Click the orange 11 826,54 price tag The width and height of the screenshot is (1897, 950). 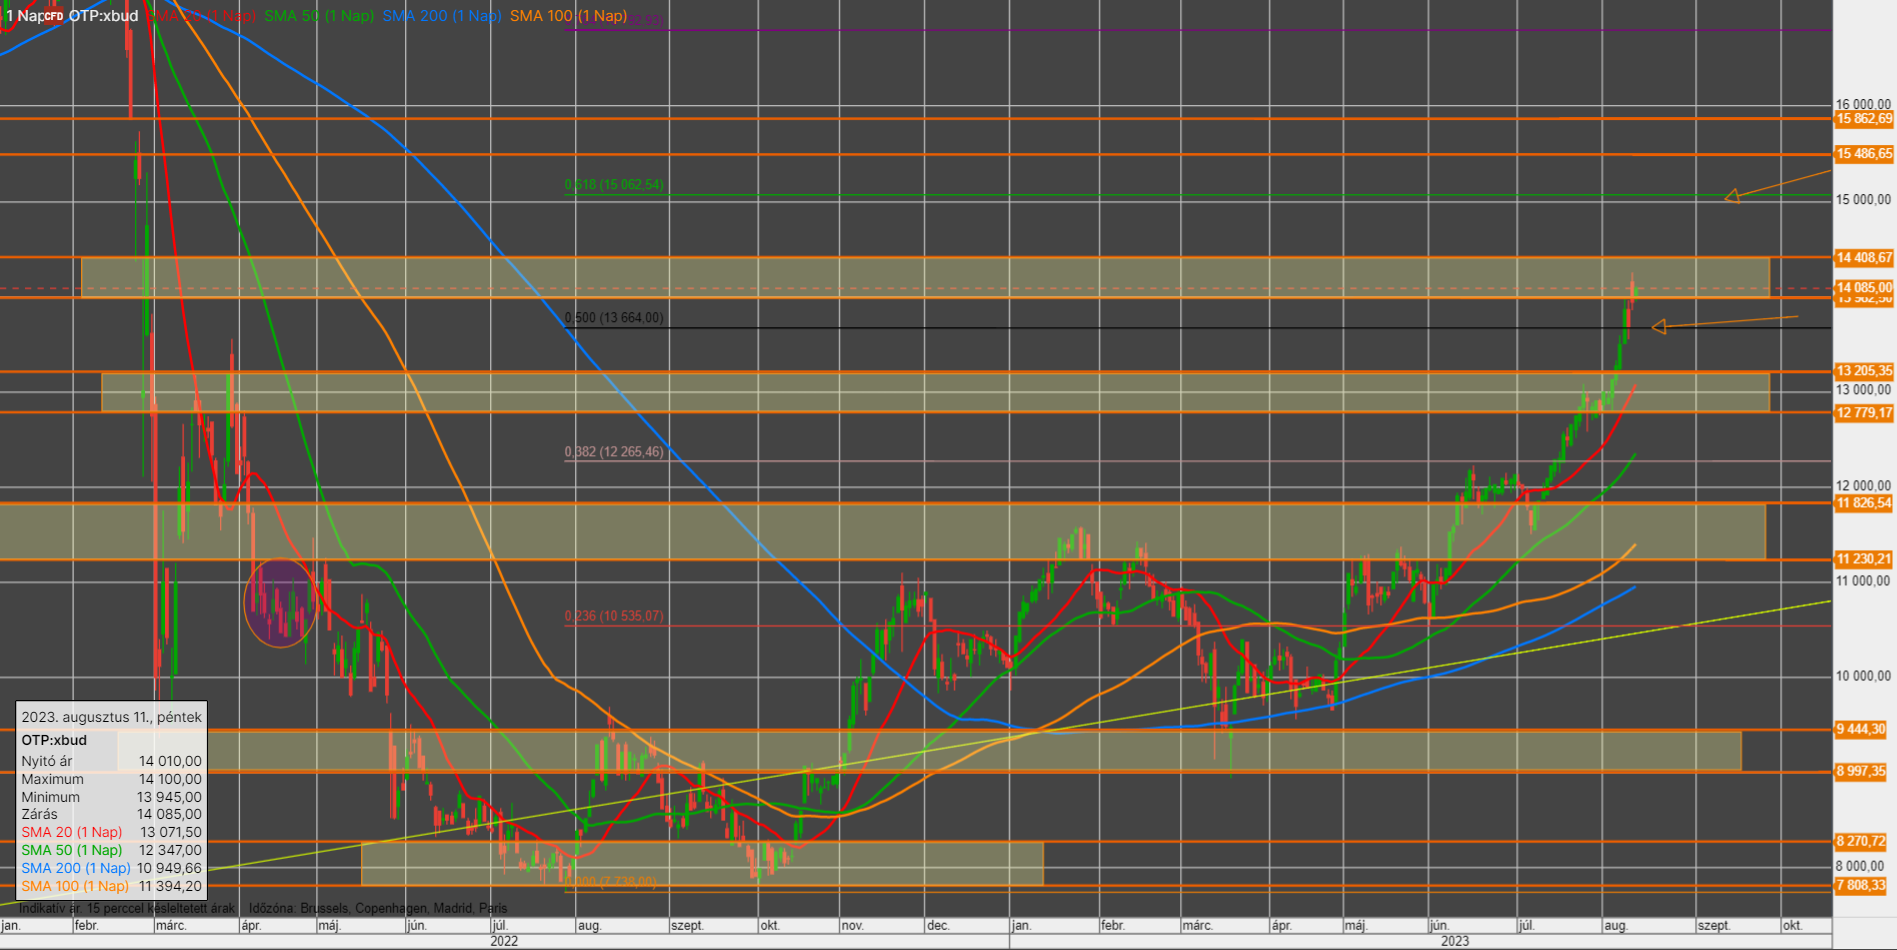tap(1864, 503)
